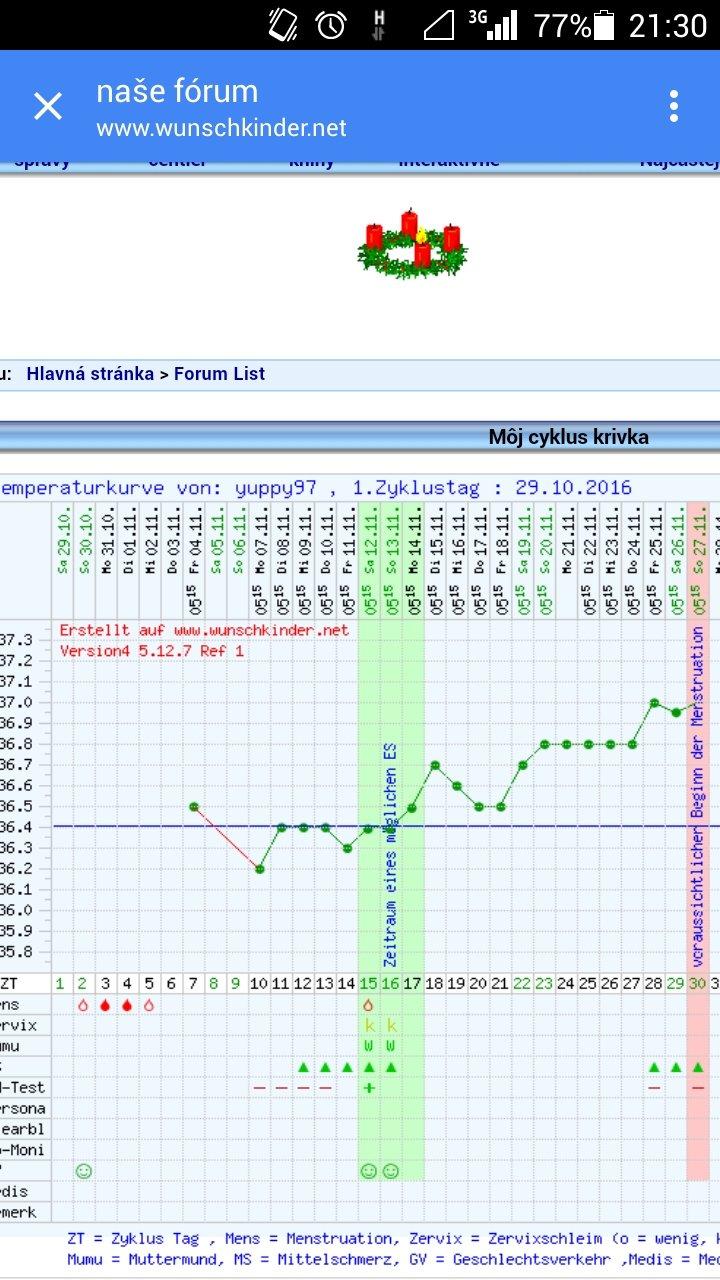Tap the alarm clock status bar icon
The image size is (720, 1280).
(330, 25)
